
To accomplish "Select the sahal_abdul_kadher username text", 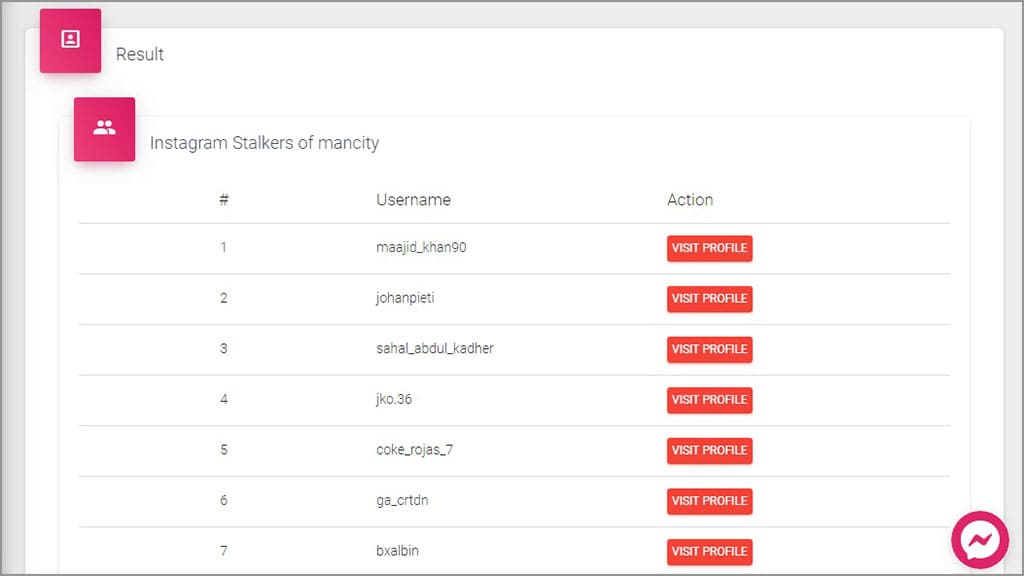I will (435, 348).
